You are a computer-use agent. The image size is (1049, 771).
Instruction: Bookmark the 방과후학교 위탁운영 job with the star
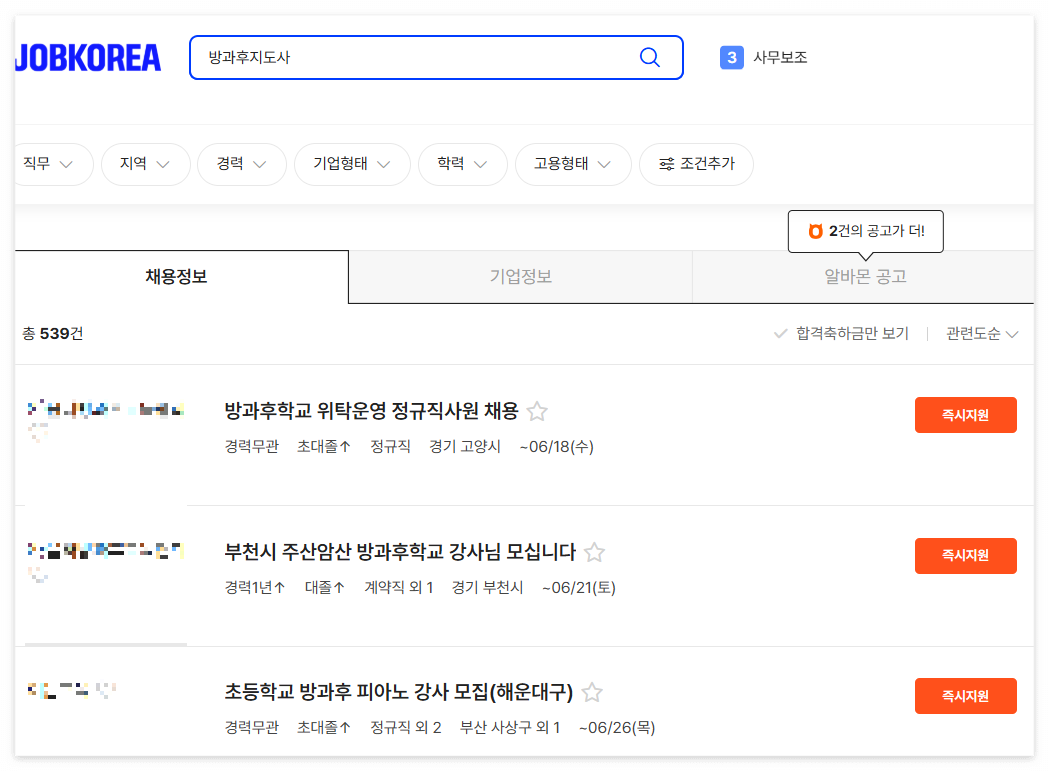point(537,411)
